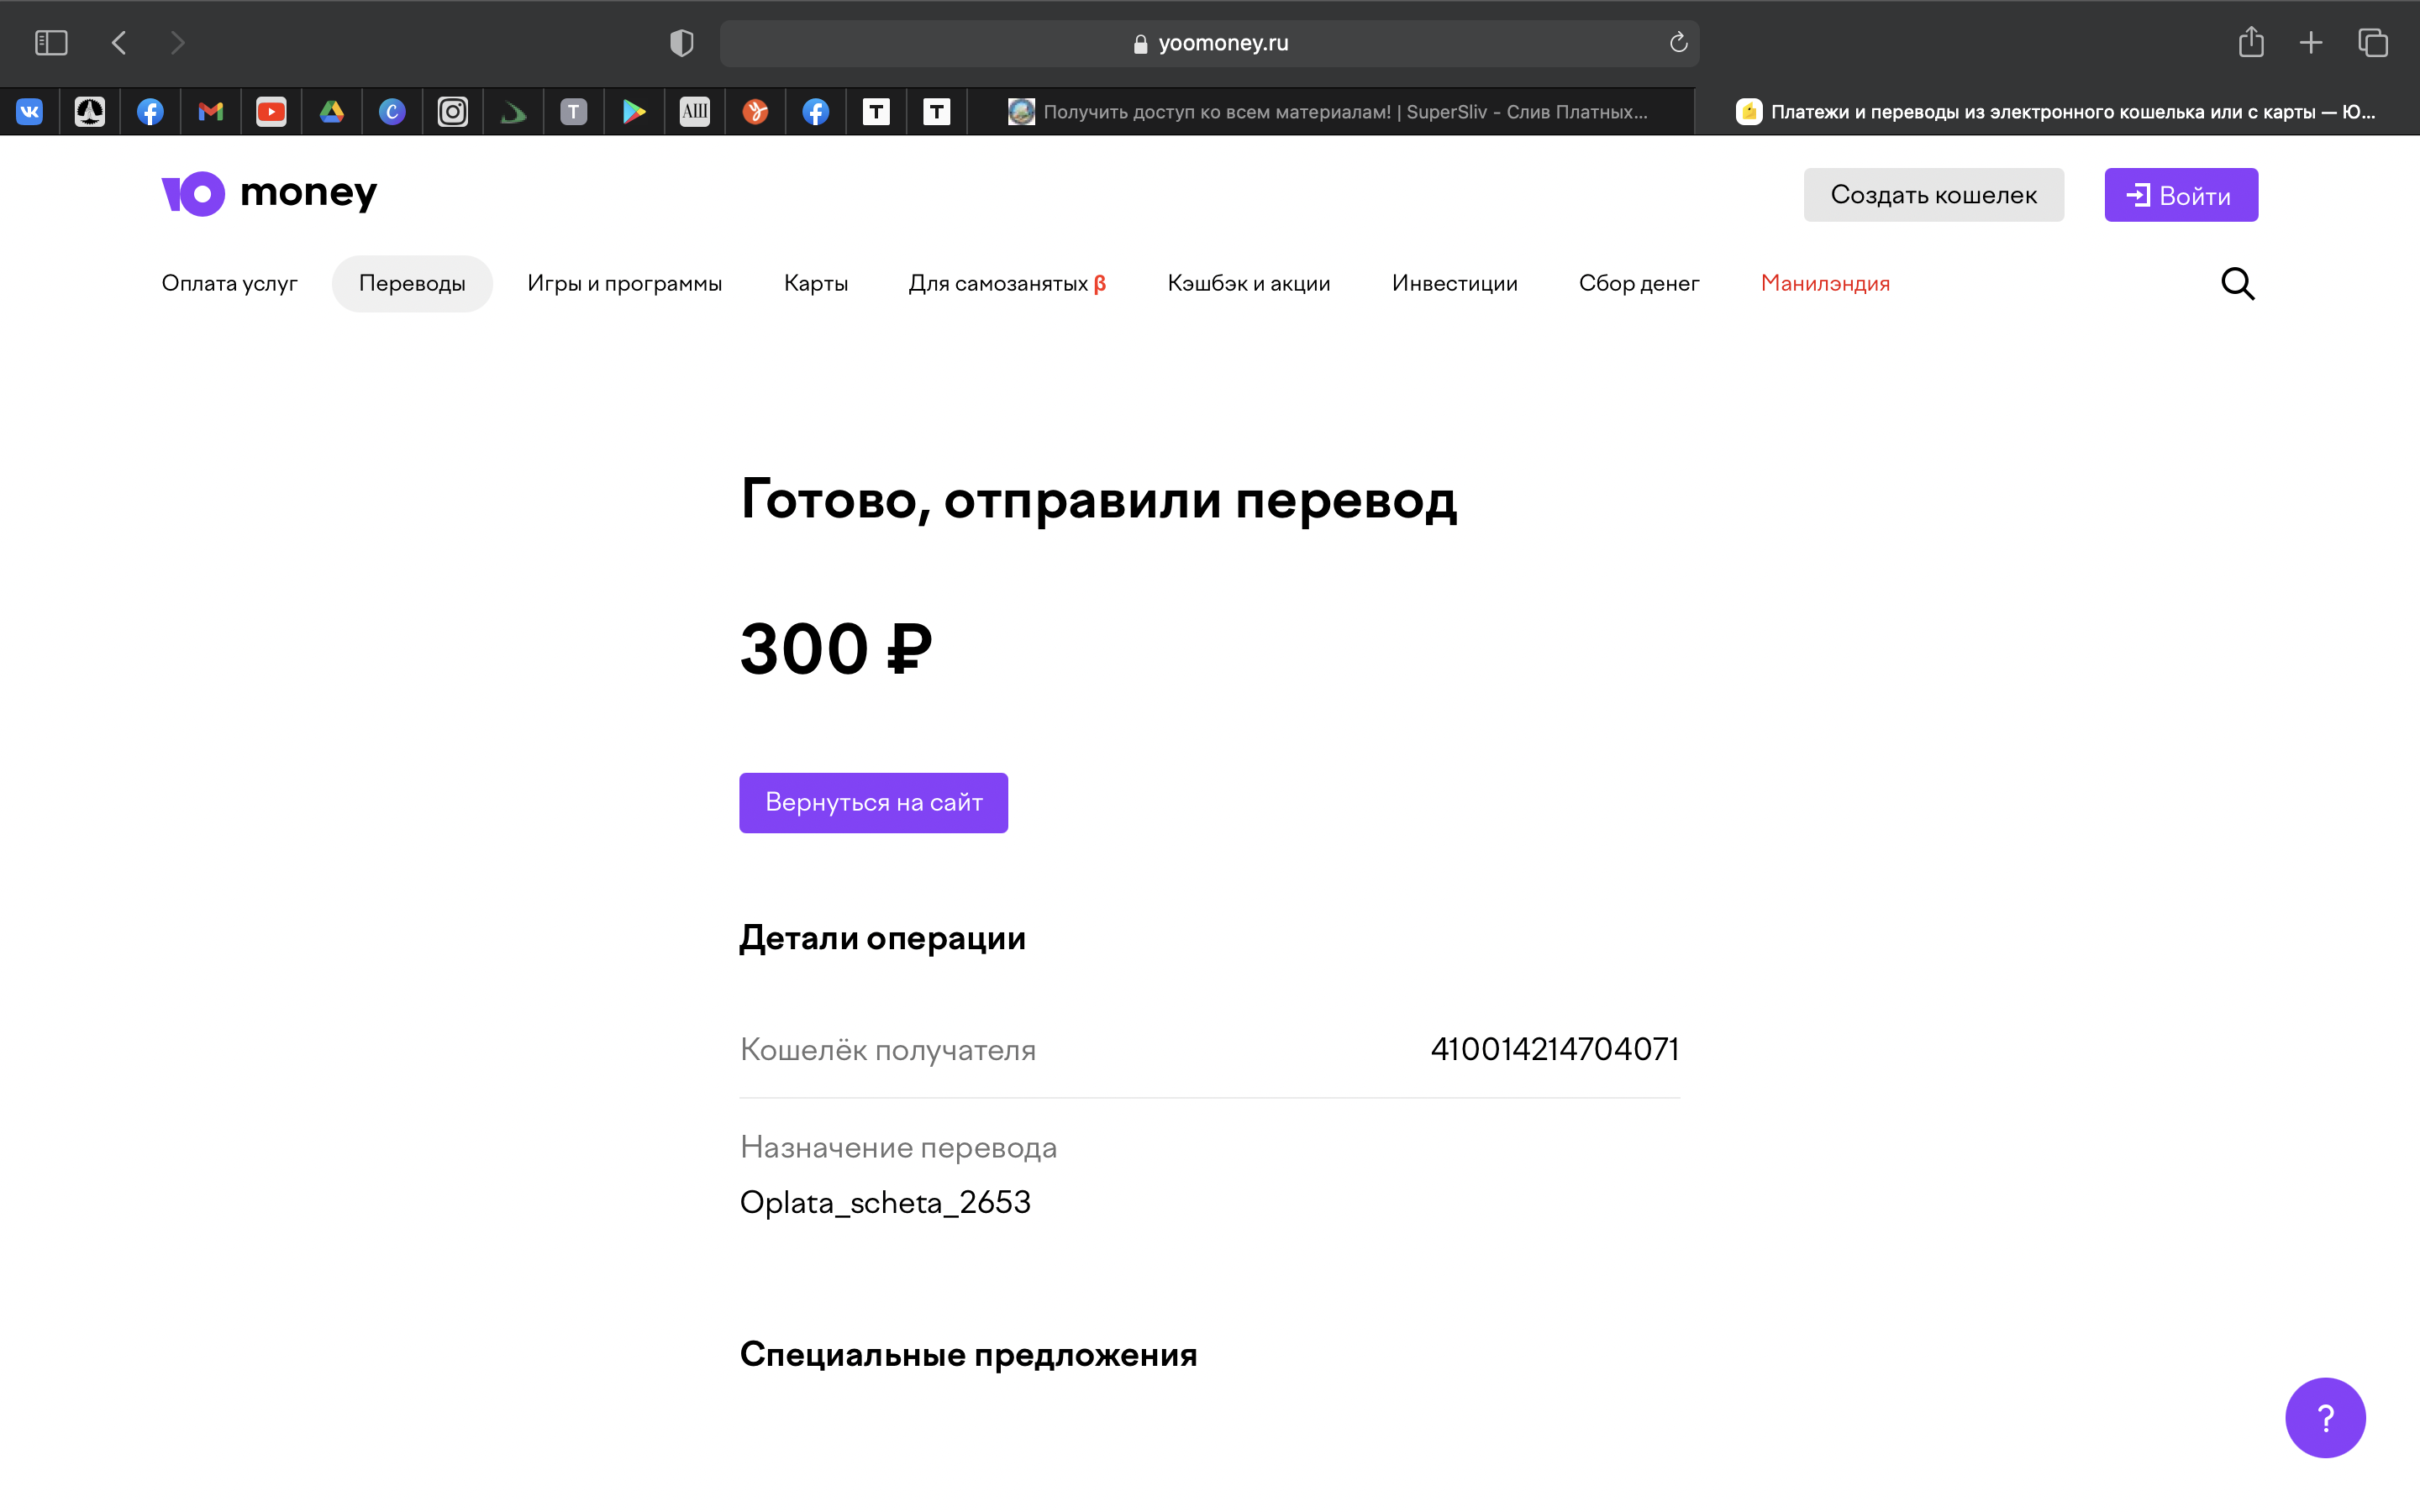The height and width of the screenshot is (1512, 2420).
Task: Click the Войти login button
Action: (2181, 195)
